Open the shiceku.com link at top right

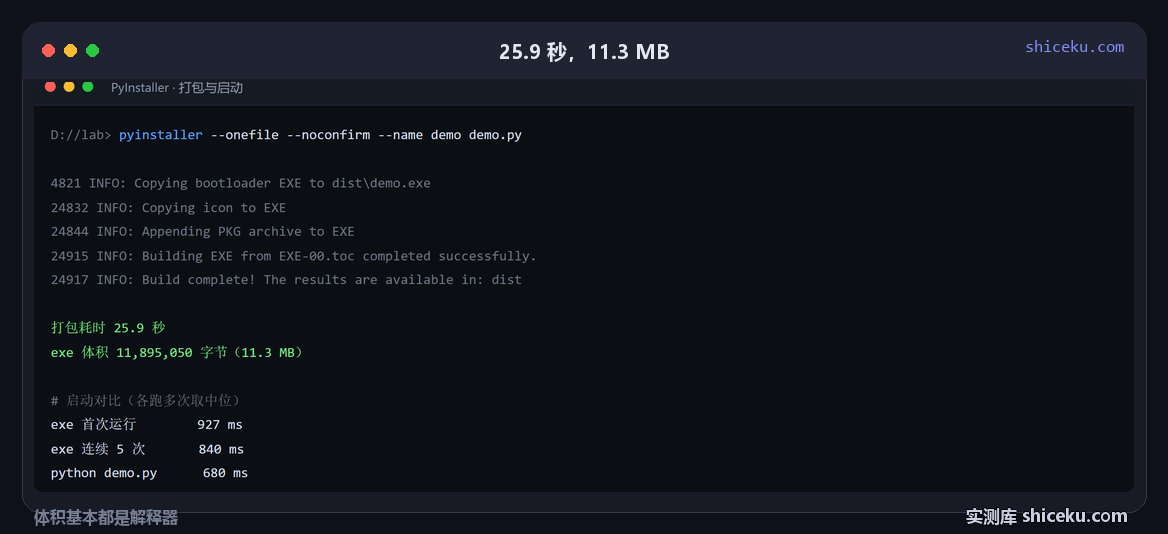coord(1074,47)
